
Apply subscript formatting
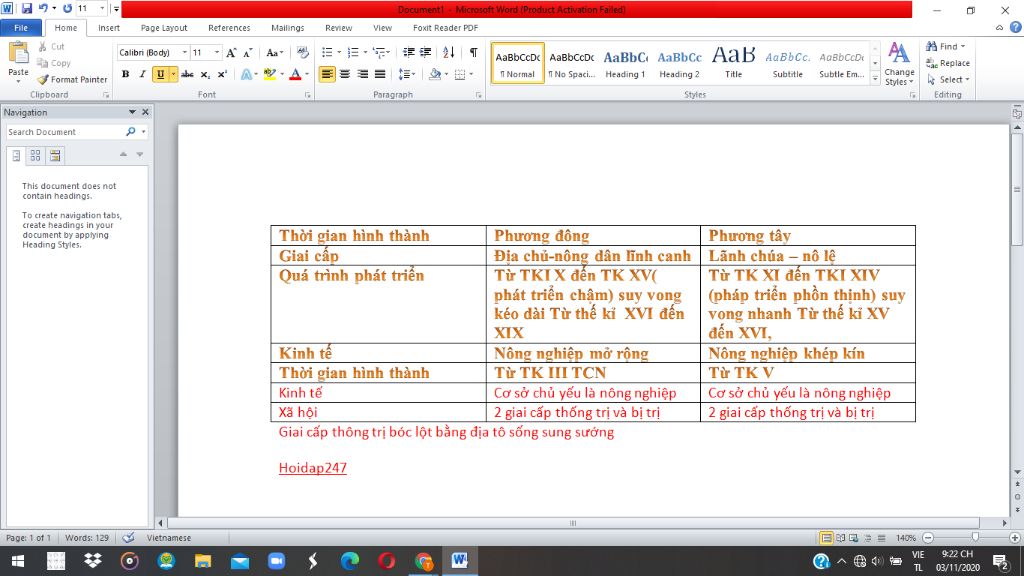(205, 74)
